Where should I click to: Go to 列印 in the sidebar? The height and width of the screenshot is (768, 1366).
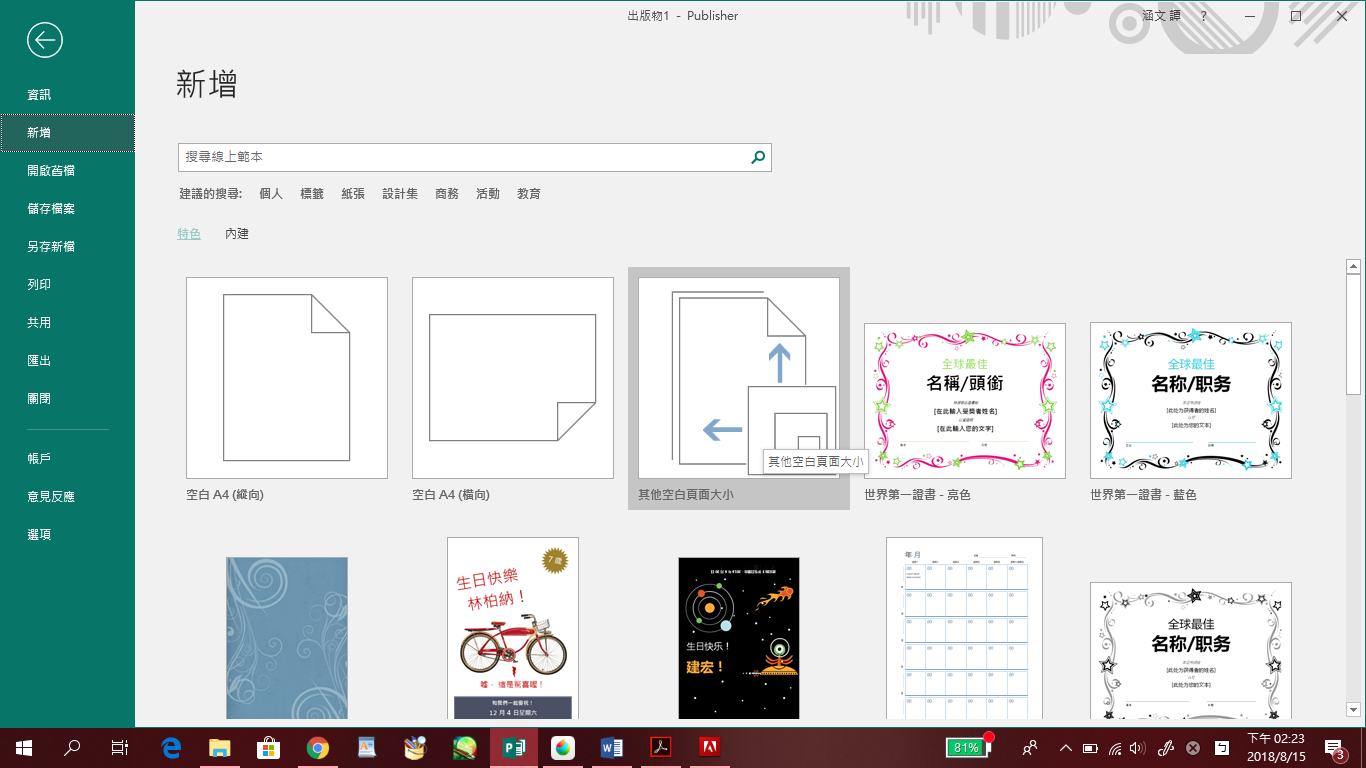click(x=39, y=285)
